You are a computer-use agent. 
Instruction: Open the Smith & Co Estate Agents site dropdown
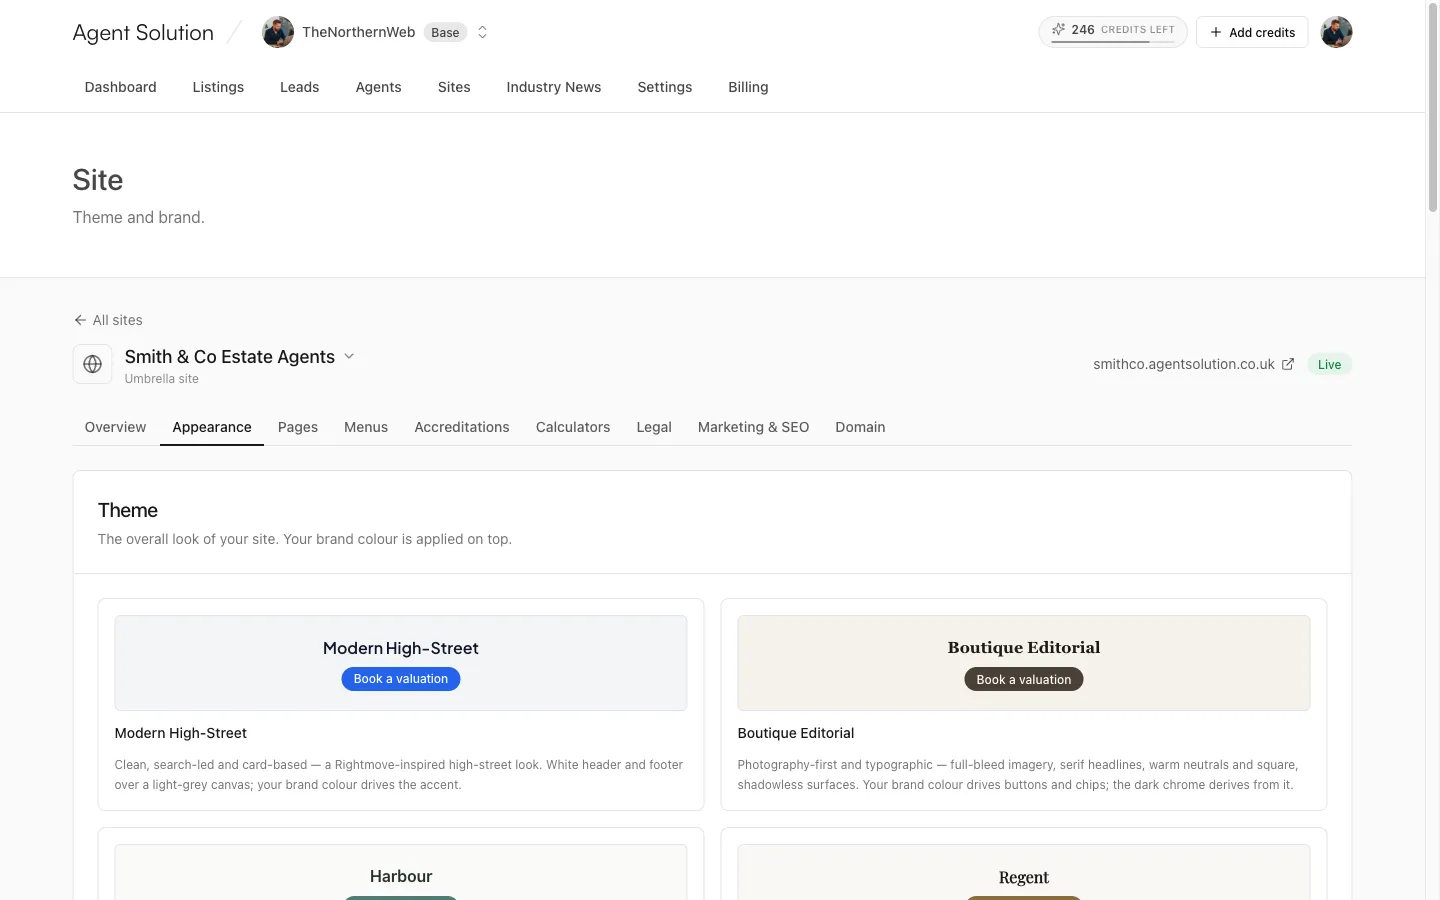click(x=349, y=356)
